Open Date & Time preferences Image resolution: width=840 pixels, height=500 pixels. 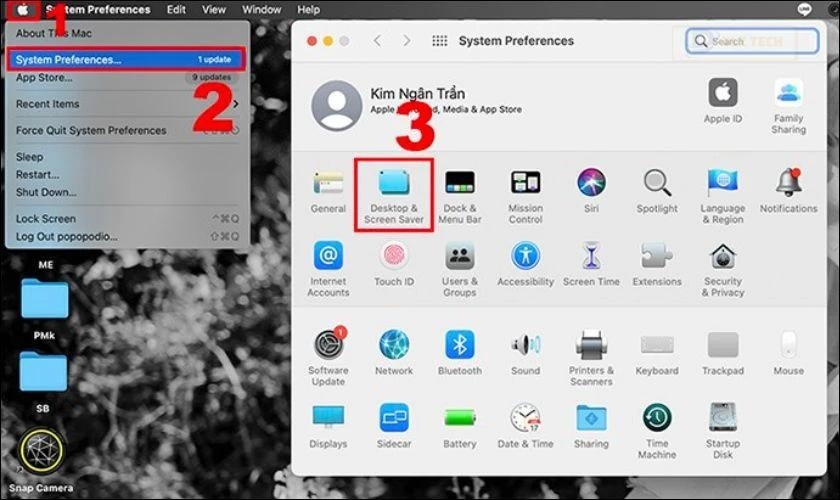[x=526, y=427]
